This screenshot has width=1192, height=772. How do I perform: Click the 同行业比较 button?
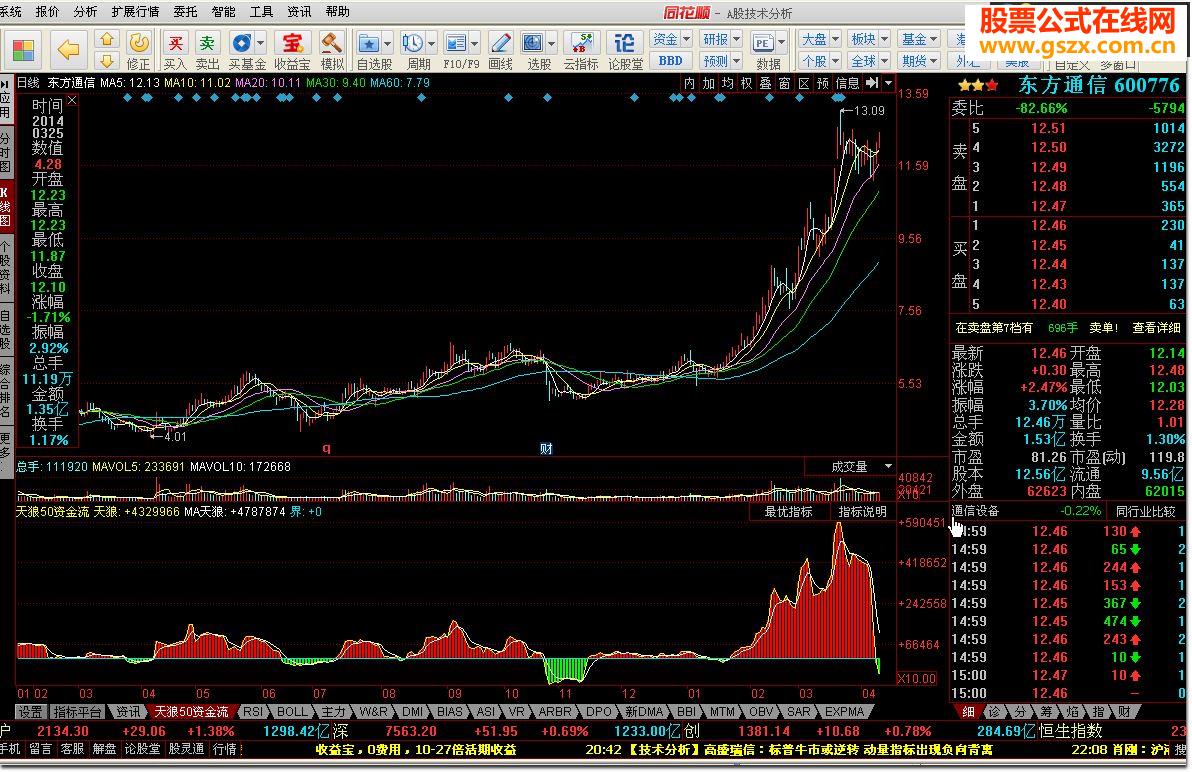point(1145,511)
